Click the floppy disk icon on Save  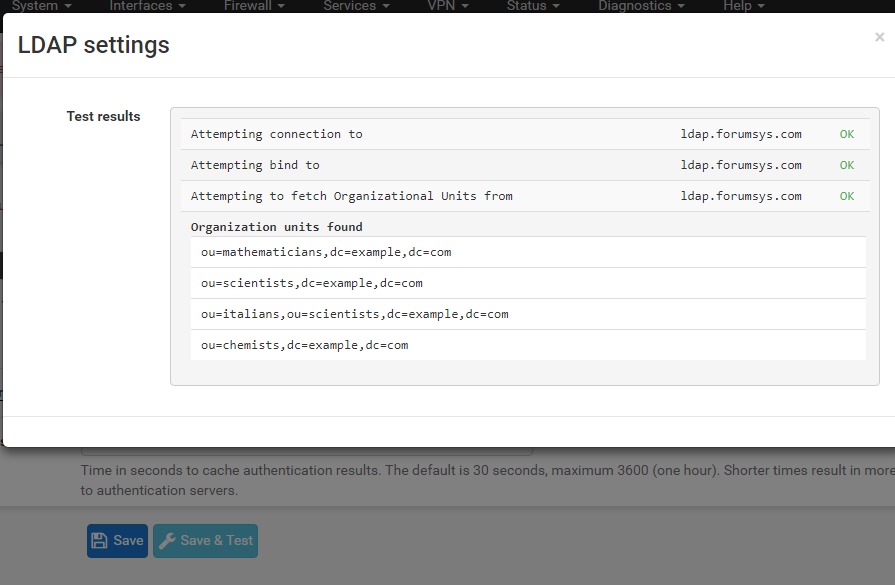[100, 541]
